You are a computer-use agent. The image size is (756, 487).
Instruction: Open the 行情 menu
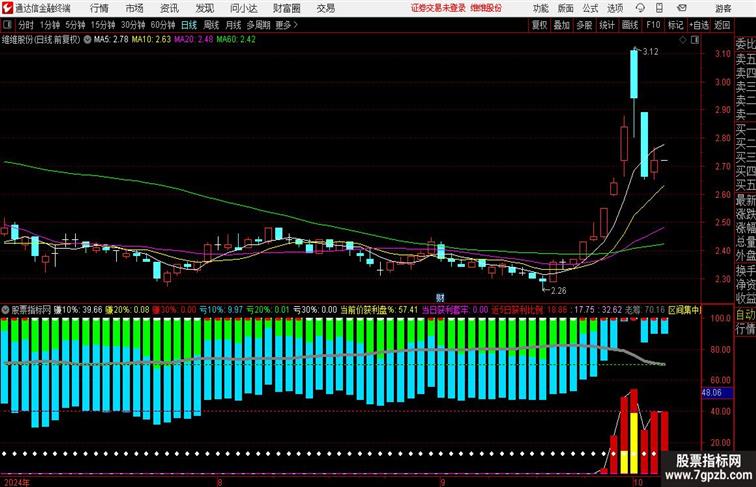click(99, 8)
